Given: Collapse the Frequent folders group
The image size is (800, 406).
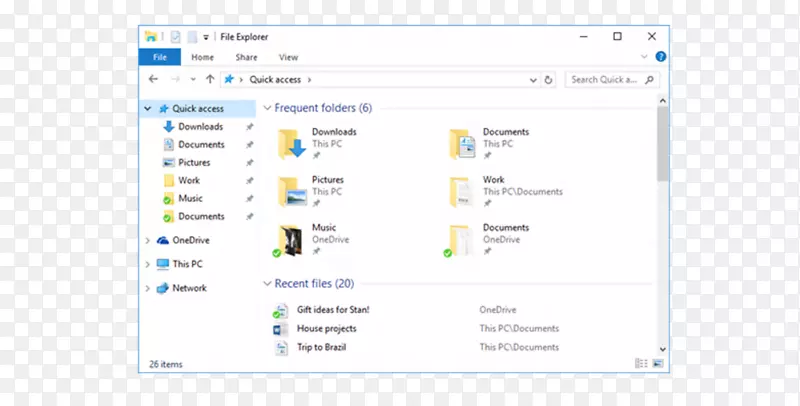Looking at the screenshot, I should tap(267, 108).
